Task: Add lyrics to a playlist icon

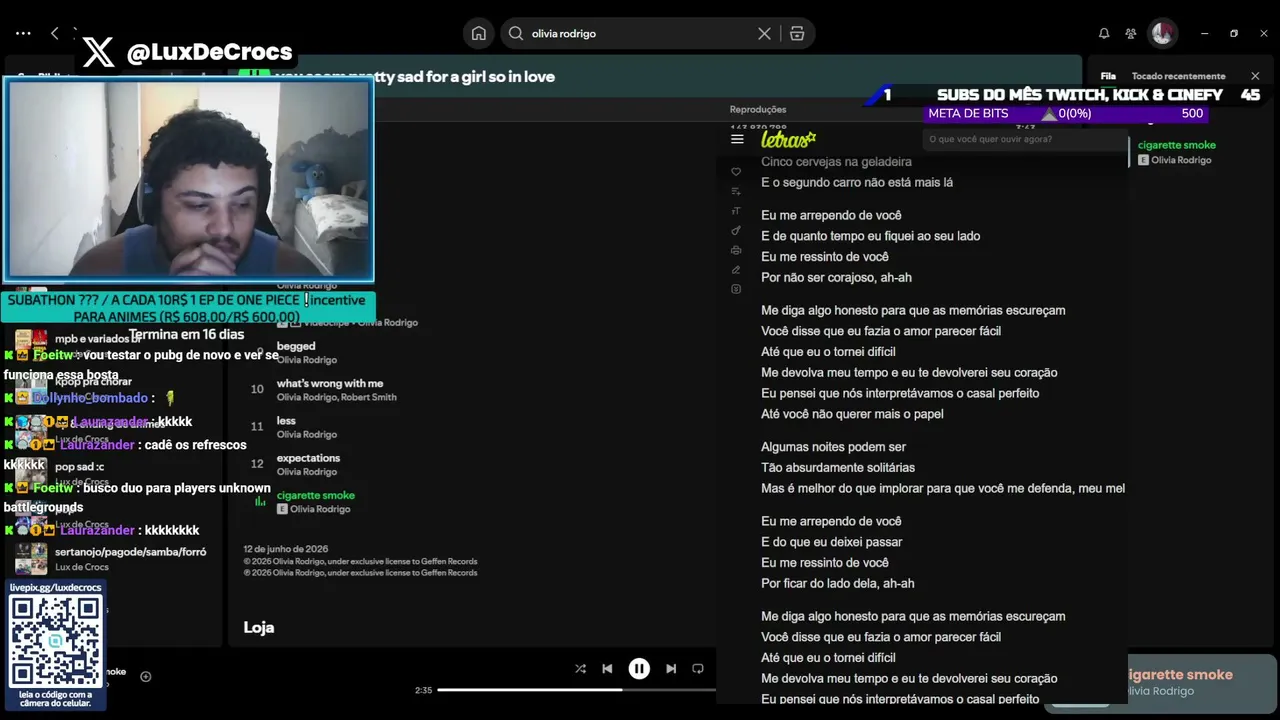Action: (736, 191)
